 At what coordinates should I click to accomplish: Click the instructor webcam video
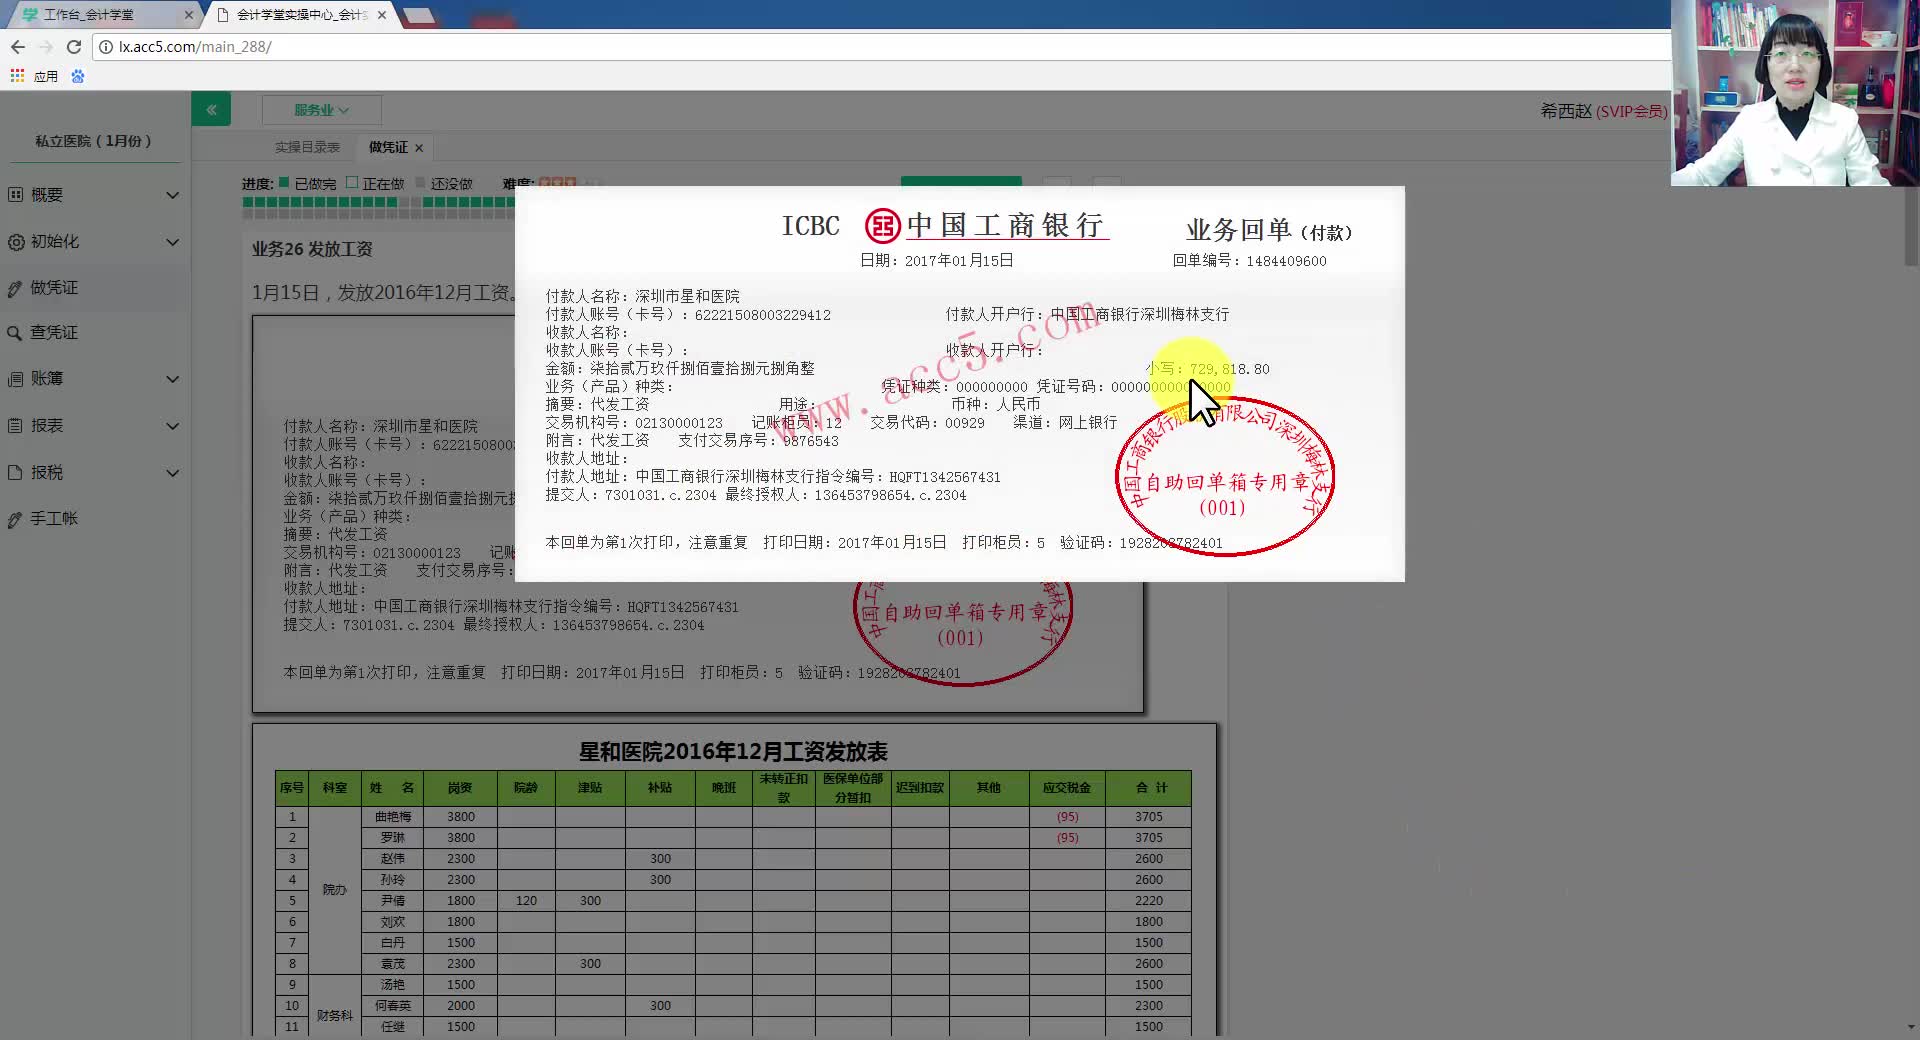click(x=1795, y=93)
